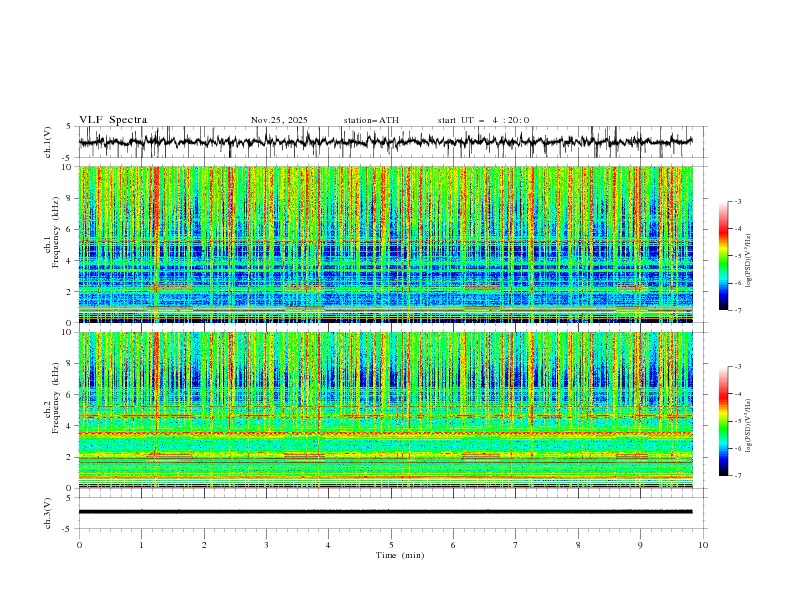Click the ch.1(V) axis label

click(49, 142)
